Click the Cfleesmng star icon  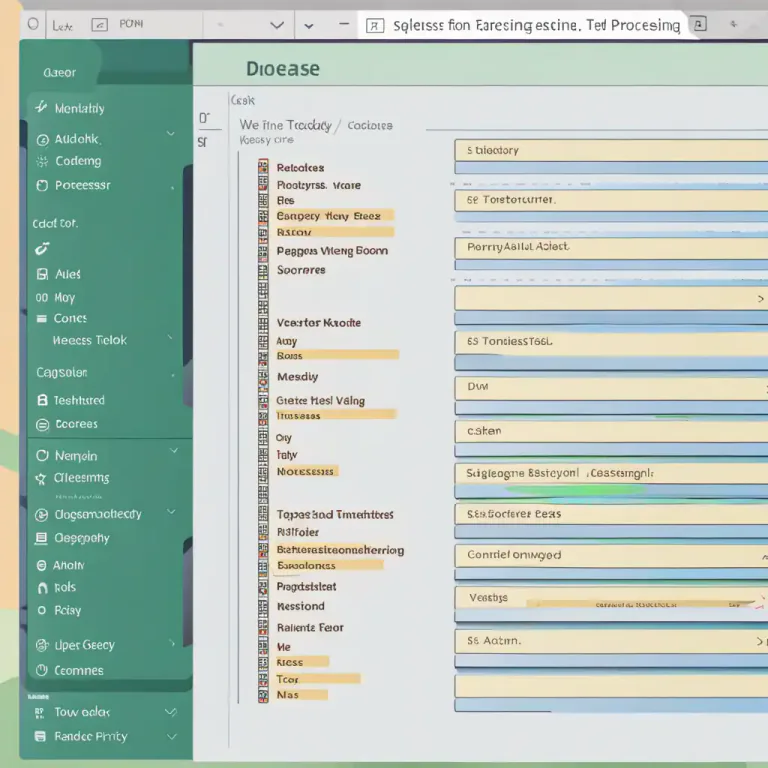41,479
